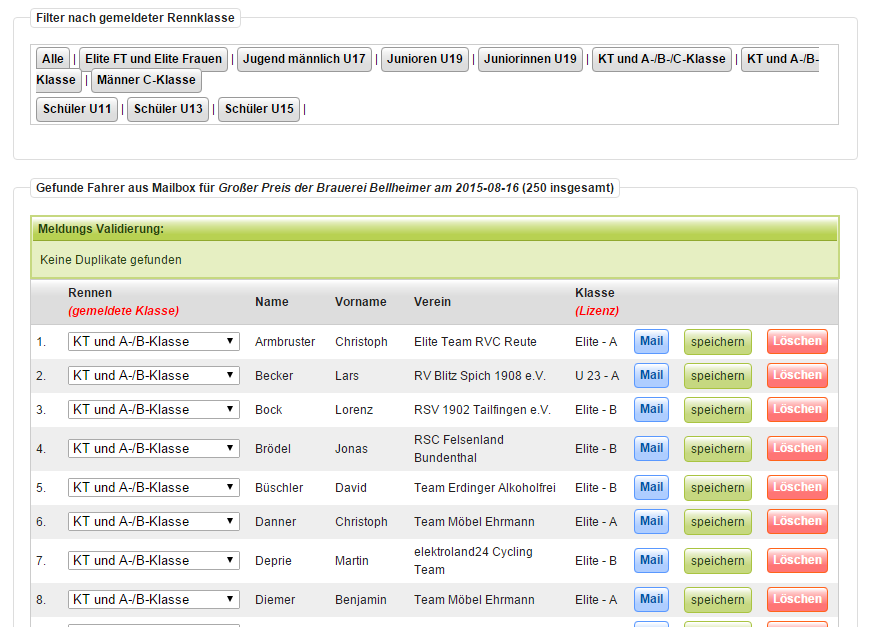Viewport: 873px width, 627px height.
Task: Filter by Jugend männlich U17 class
Action: pyautogui.click(x=304, y=59)
